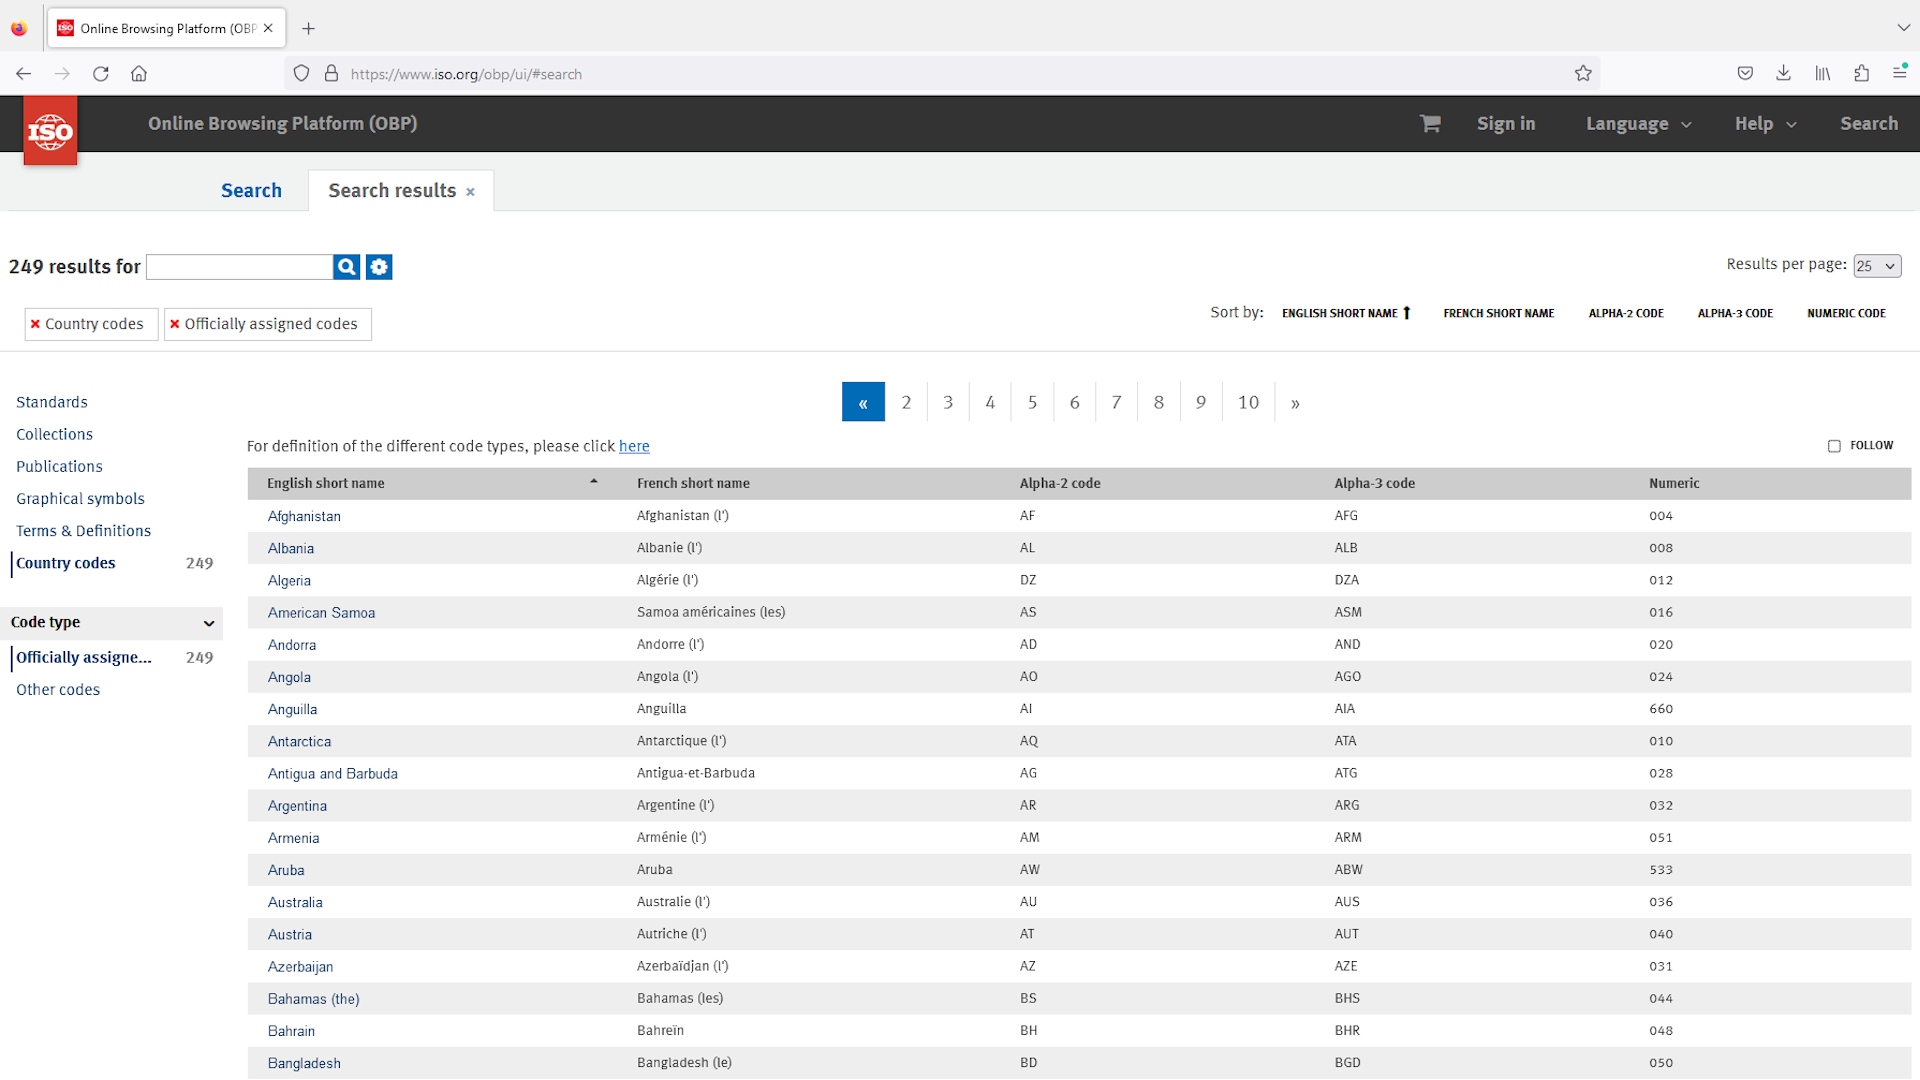Viewport: 1920px width, 1080px height.
Task: Click the advanced search settings gear icon
Action: pos(377,266)
